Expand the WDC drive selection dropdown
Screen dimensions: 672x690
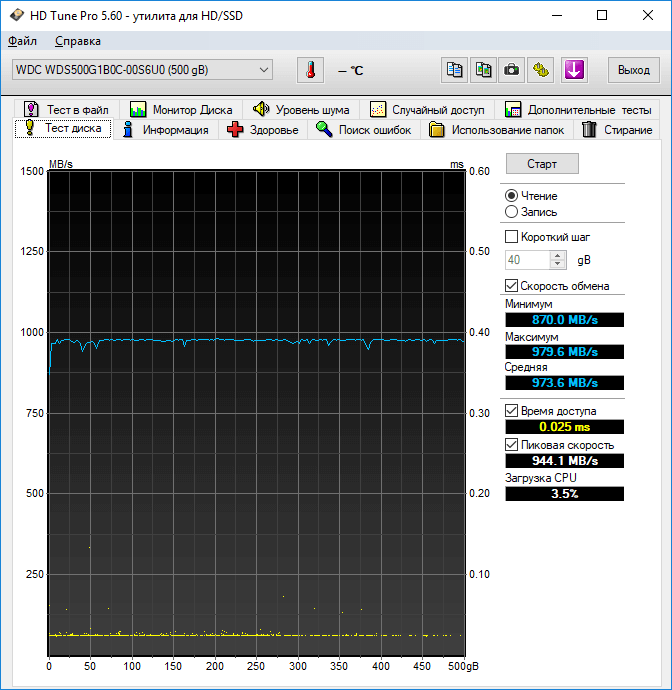(x=264, y=69)
